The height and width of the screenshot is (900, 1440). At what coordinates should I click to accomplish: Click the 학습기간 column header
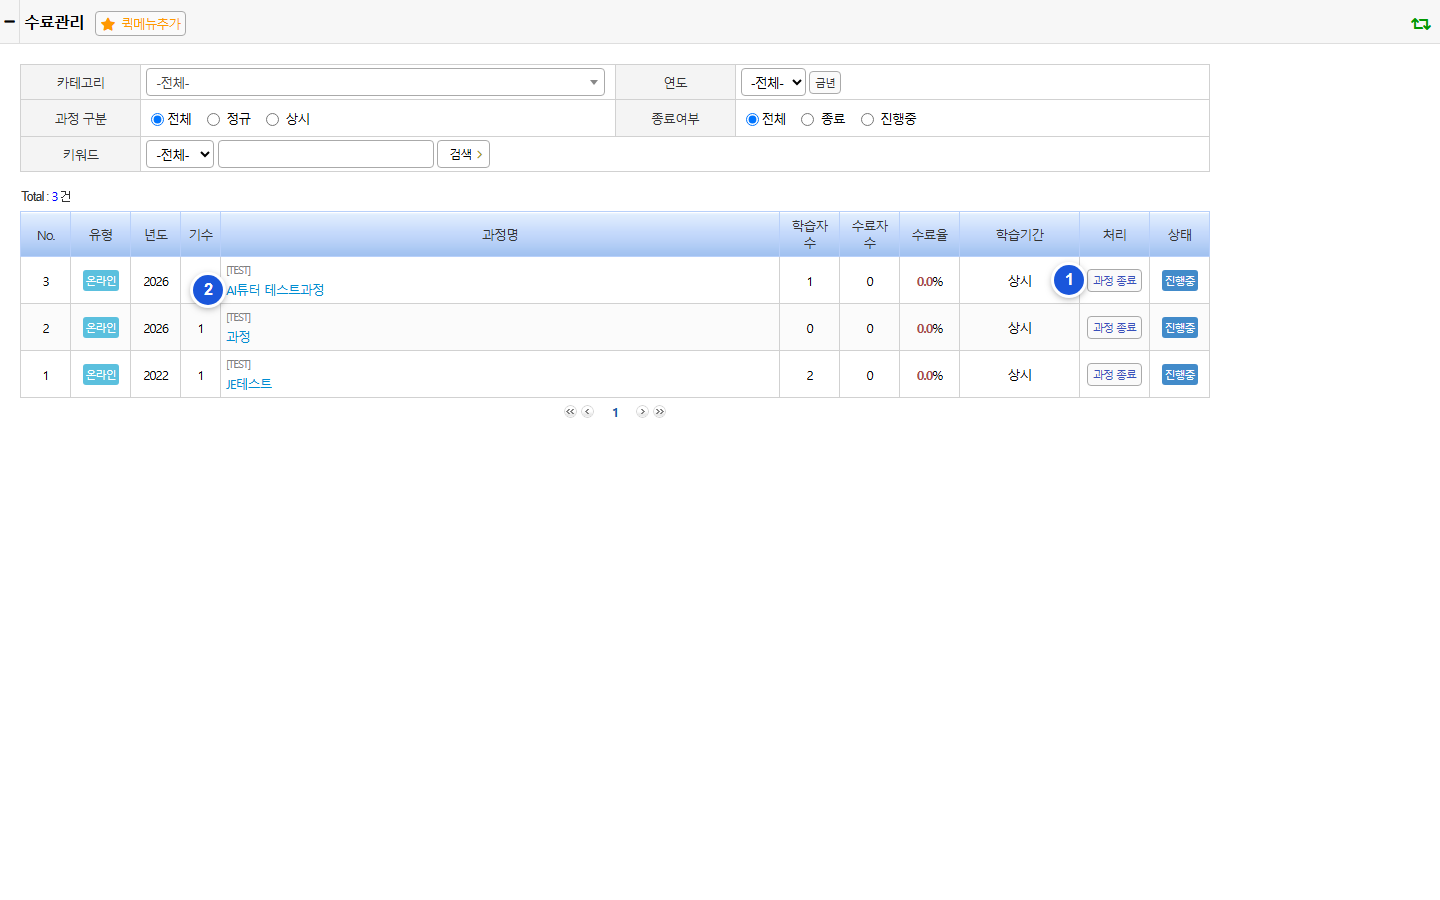(1020, 235)
